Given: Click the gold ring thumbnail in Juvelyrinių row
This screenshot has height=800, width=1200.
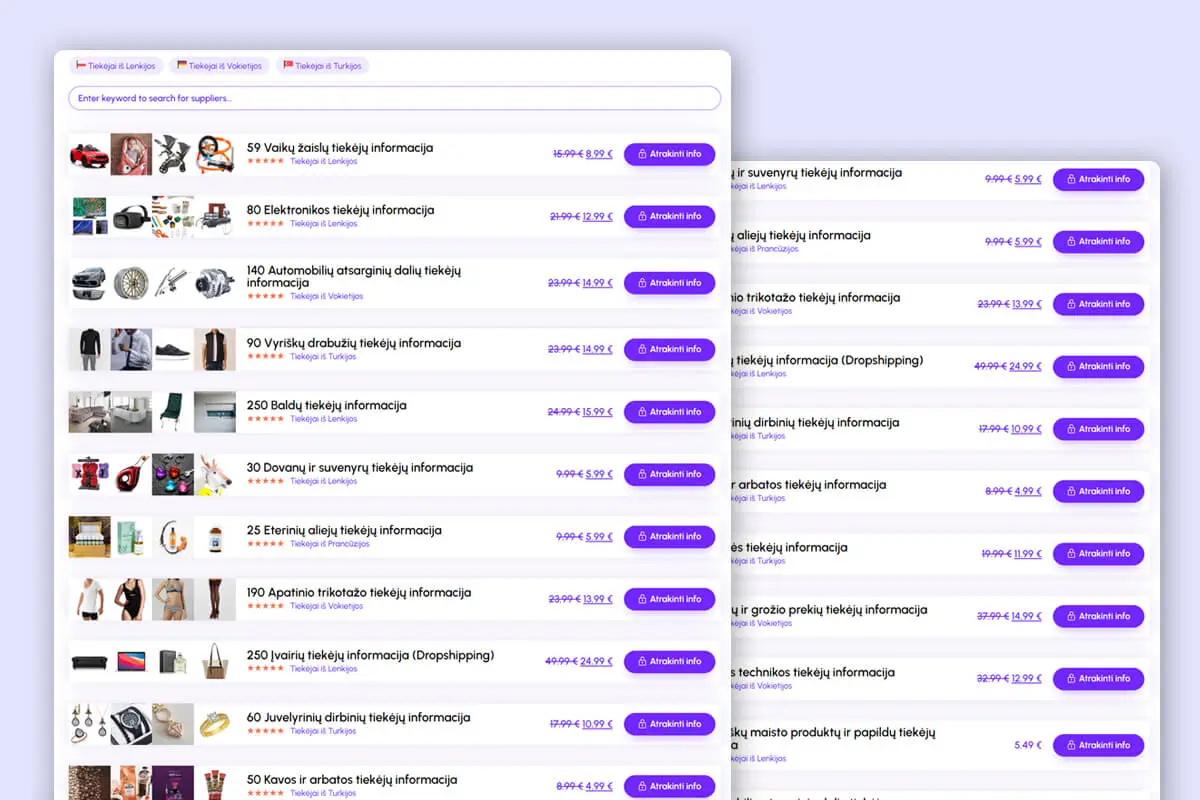Looking at the screenshot, I should [215, 724].
